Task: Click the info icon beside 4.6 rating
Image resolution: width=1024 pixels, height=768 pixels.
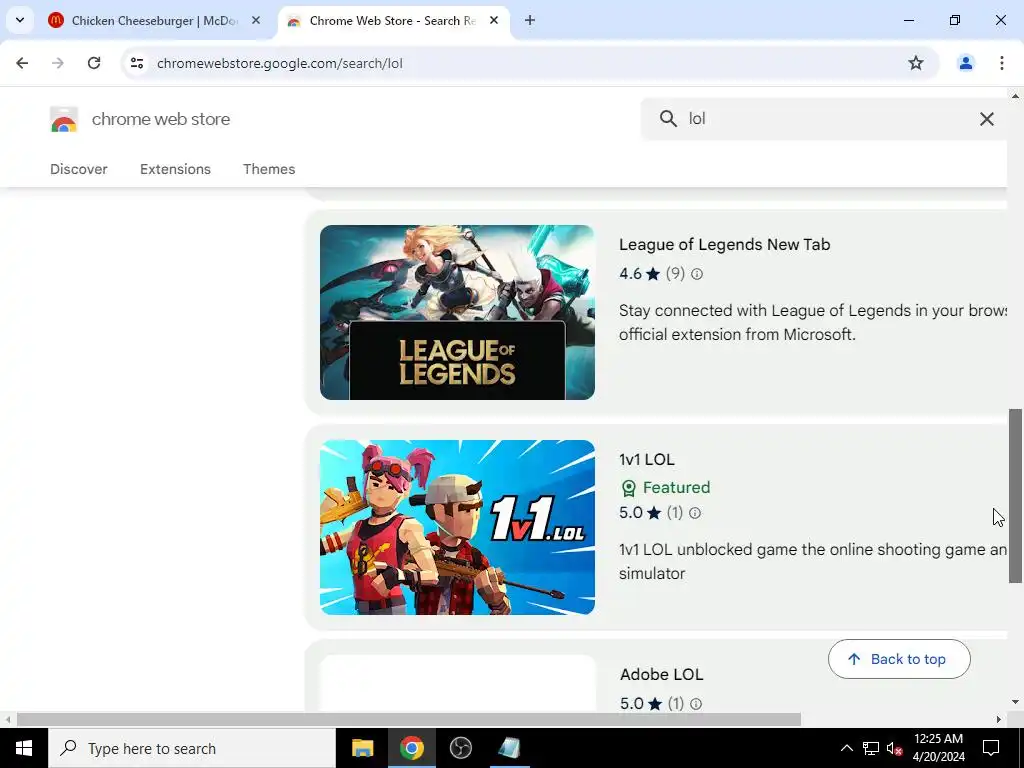Action: click(x=697, y=274)
